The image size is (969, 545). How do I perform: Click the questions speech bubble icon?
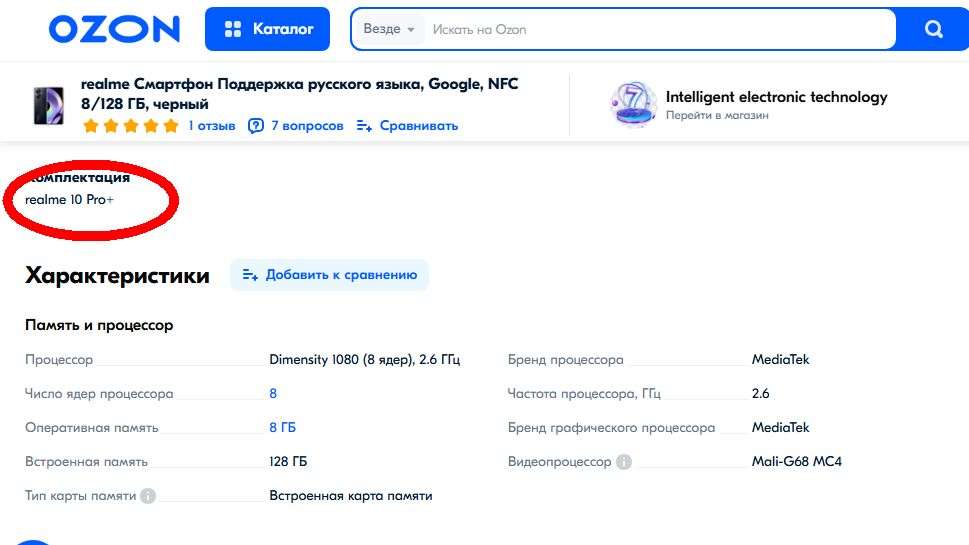tap(256, 126)
